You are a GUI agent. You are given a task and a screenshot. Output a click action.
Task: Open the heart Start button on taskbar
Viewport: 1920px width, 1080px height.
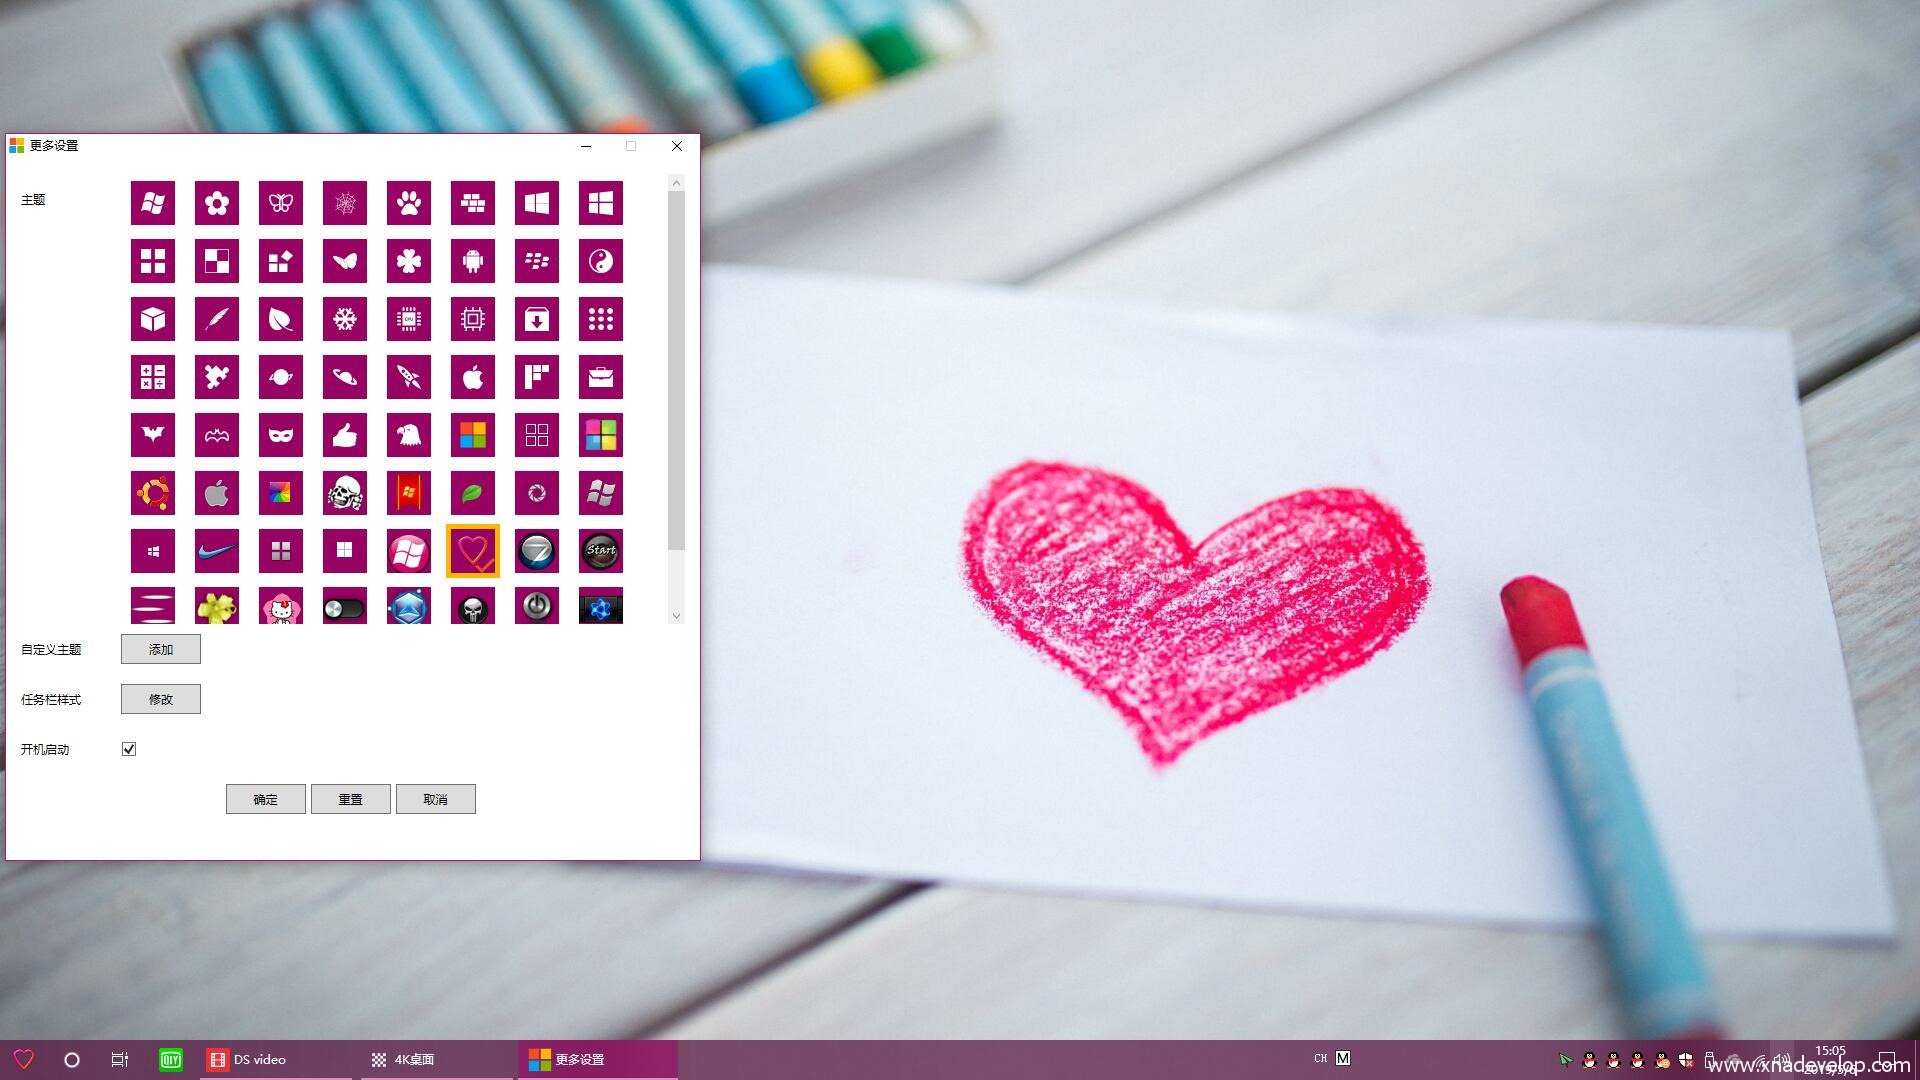point(24,1059)
